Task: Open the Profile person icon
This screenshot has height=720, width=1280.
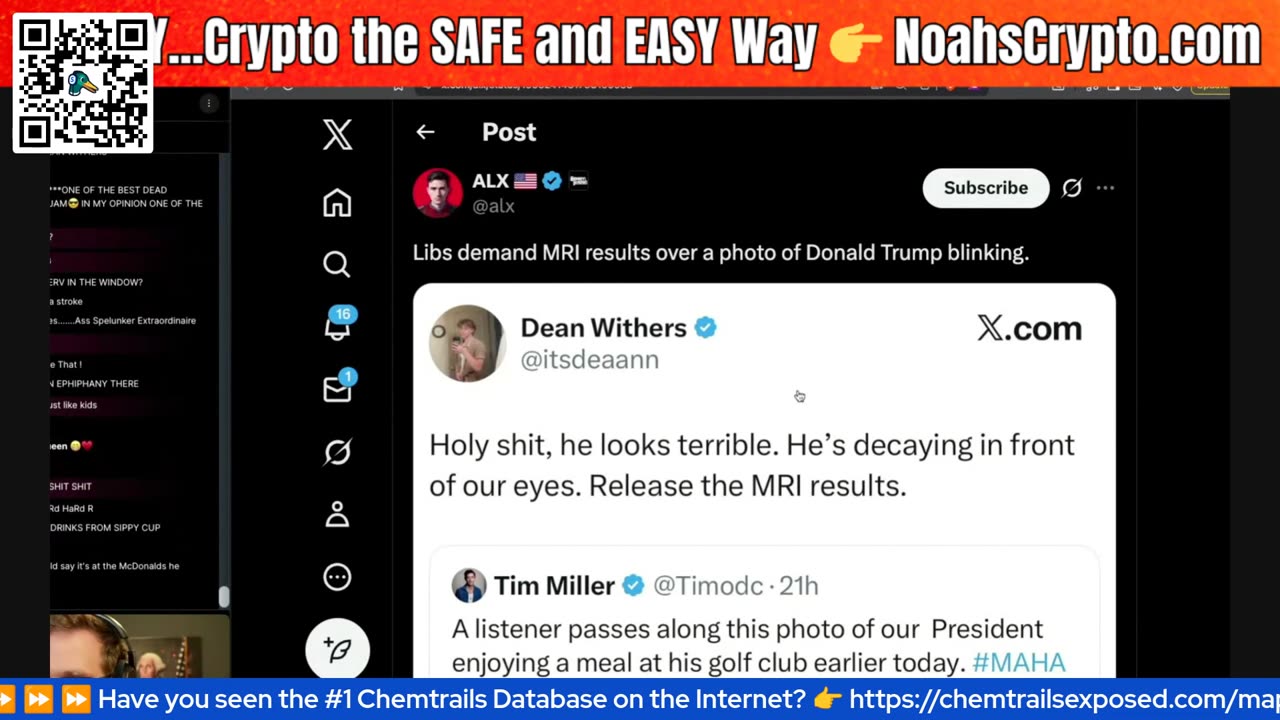Action: click(337, 514)
